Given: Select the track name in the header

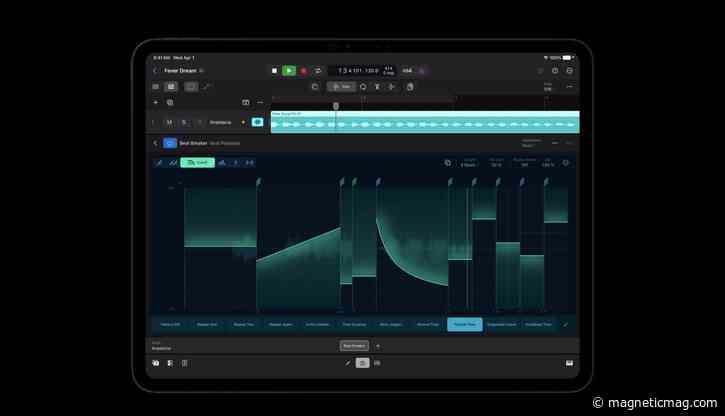Looking at the screenshot, I should click(220, 122).
